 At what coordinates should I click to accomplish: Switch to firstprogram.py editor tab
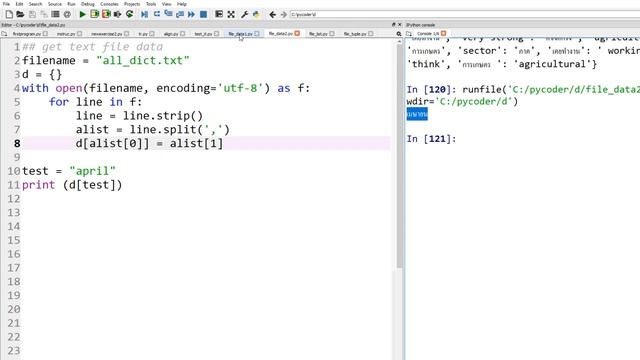click(x=27, y=34)
